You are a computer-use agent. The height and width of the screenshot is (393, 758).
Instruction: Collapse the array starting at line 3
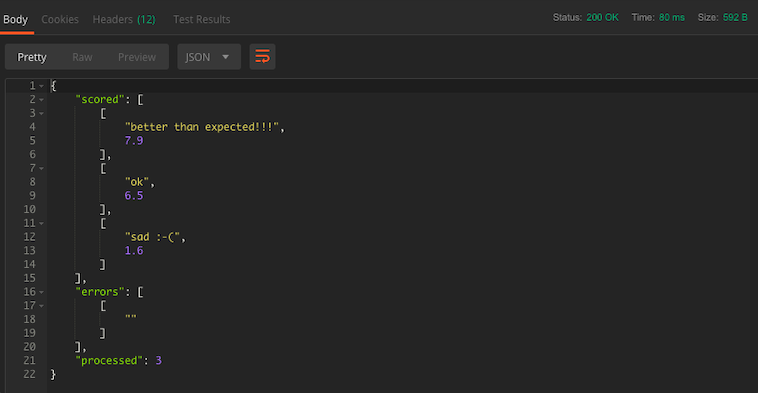pos(42,114)
